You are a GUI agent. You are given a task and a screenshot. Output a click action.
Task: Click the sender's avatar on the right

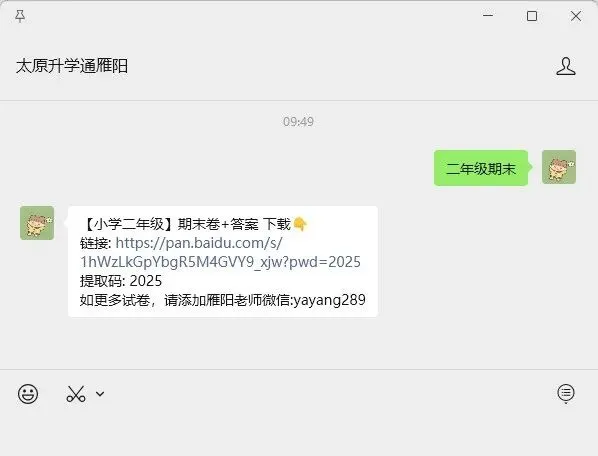(x=559, y=167)
